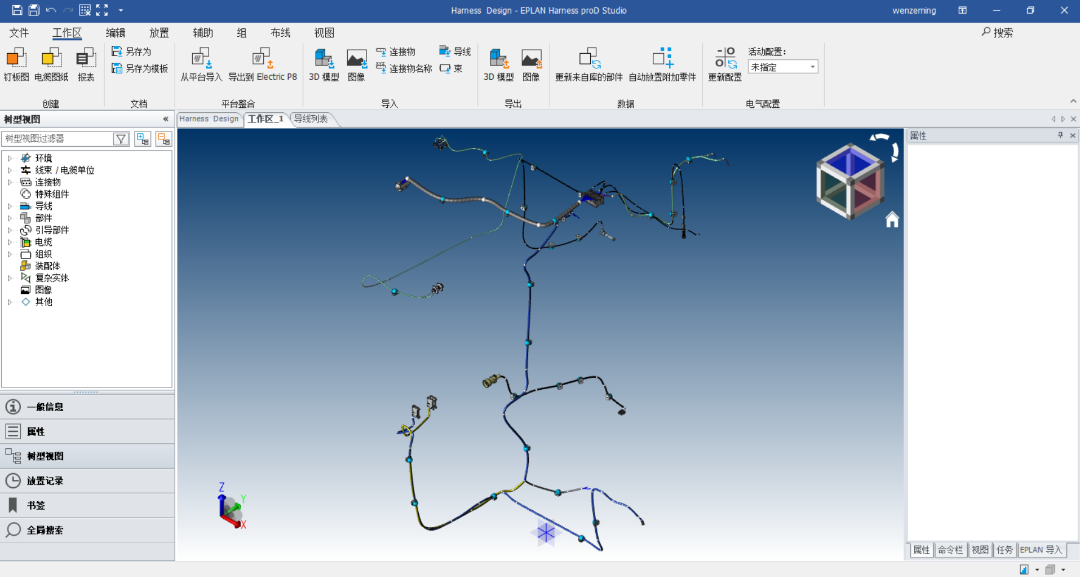Viewport: 1080px width, 577px height.
Task: Open the 组 ribbon tab
Action: click(x=242, y=32)
